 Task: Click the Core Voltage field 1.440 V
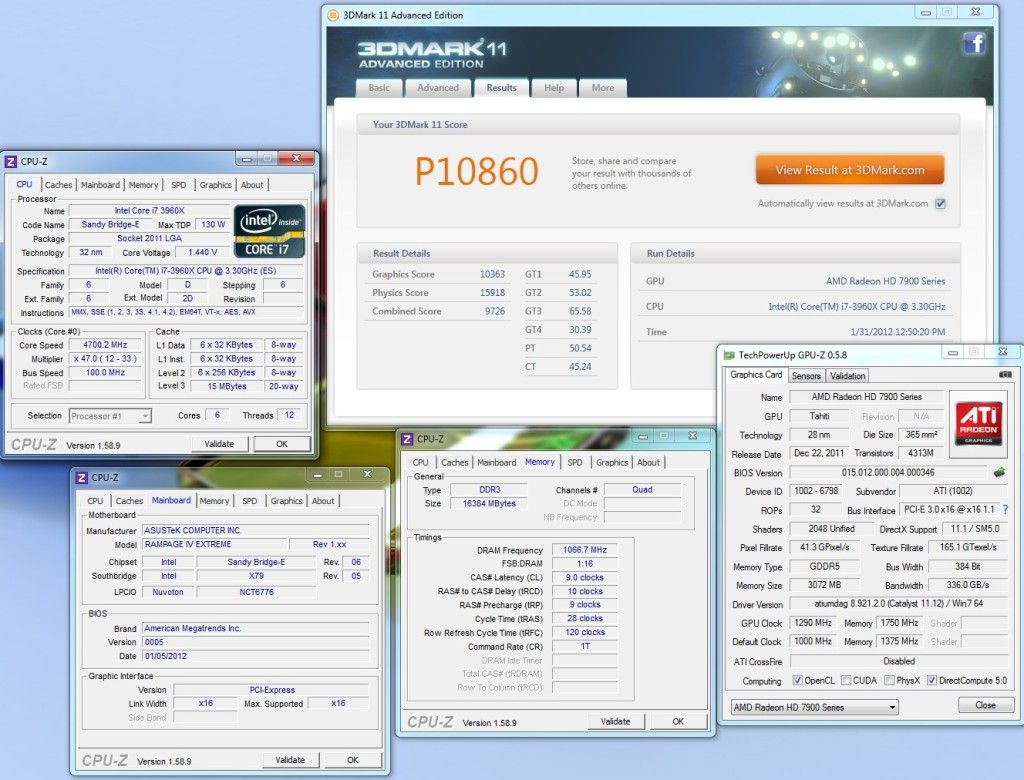click(202, 252)
